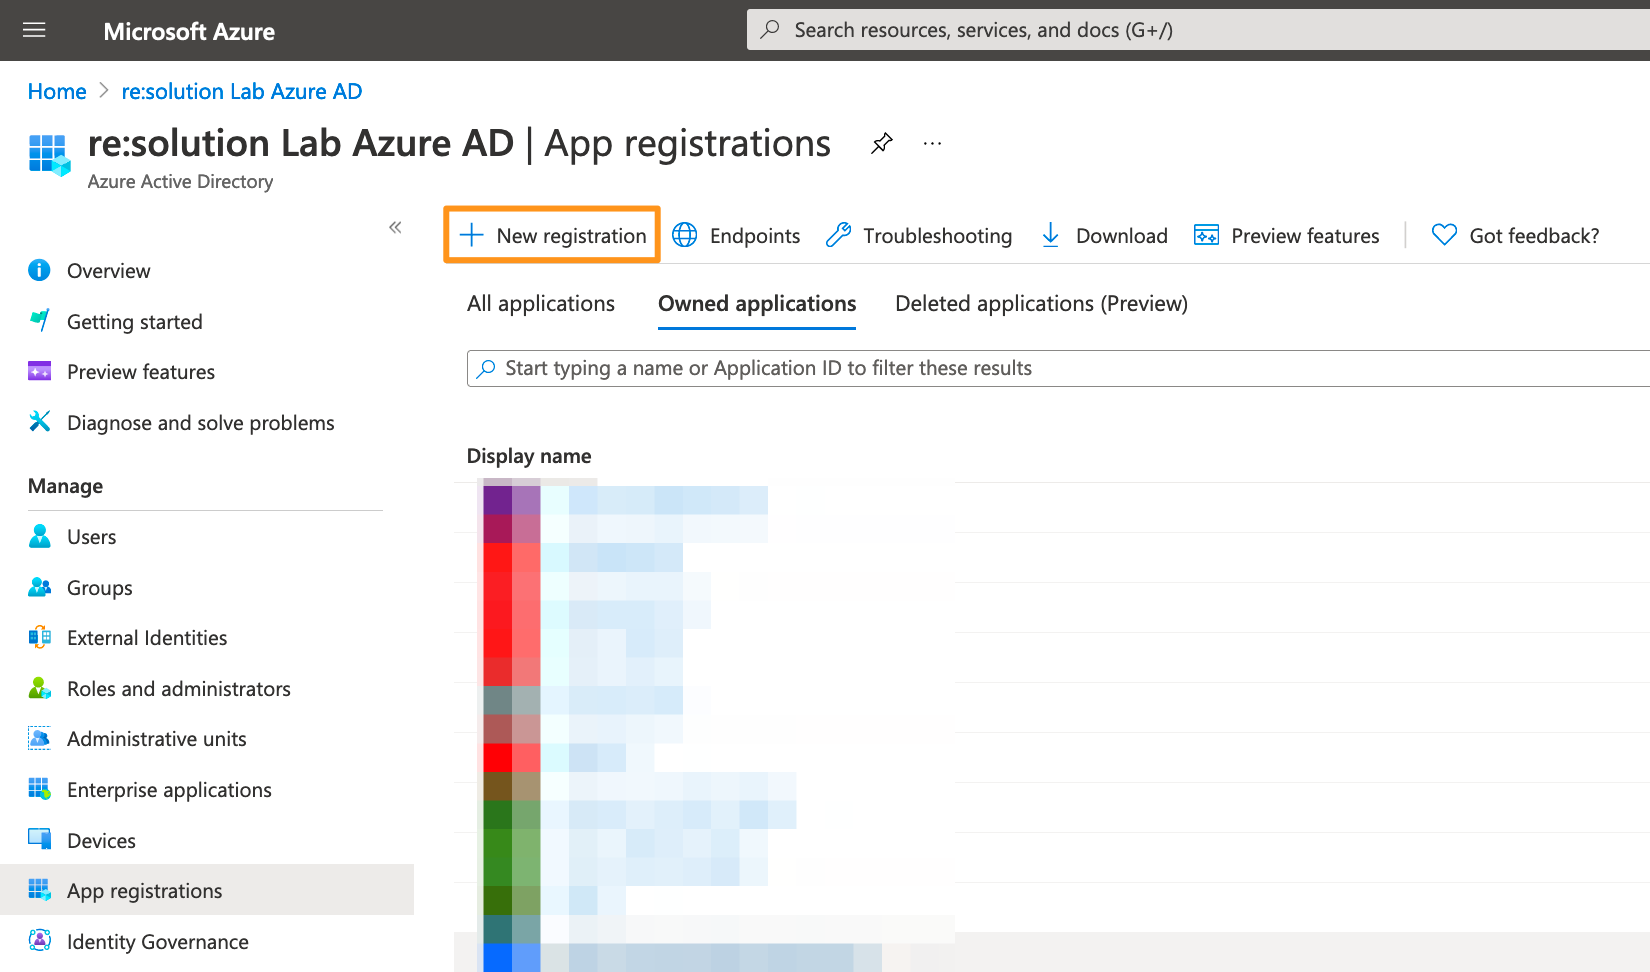The image size is (1650, 972).
Task: Click the Getting started rocket icon
Action: coord(39,320)
